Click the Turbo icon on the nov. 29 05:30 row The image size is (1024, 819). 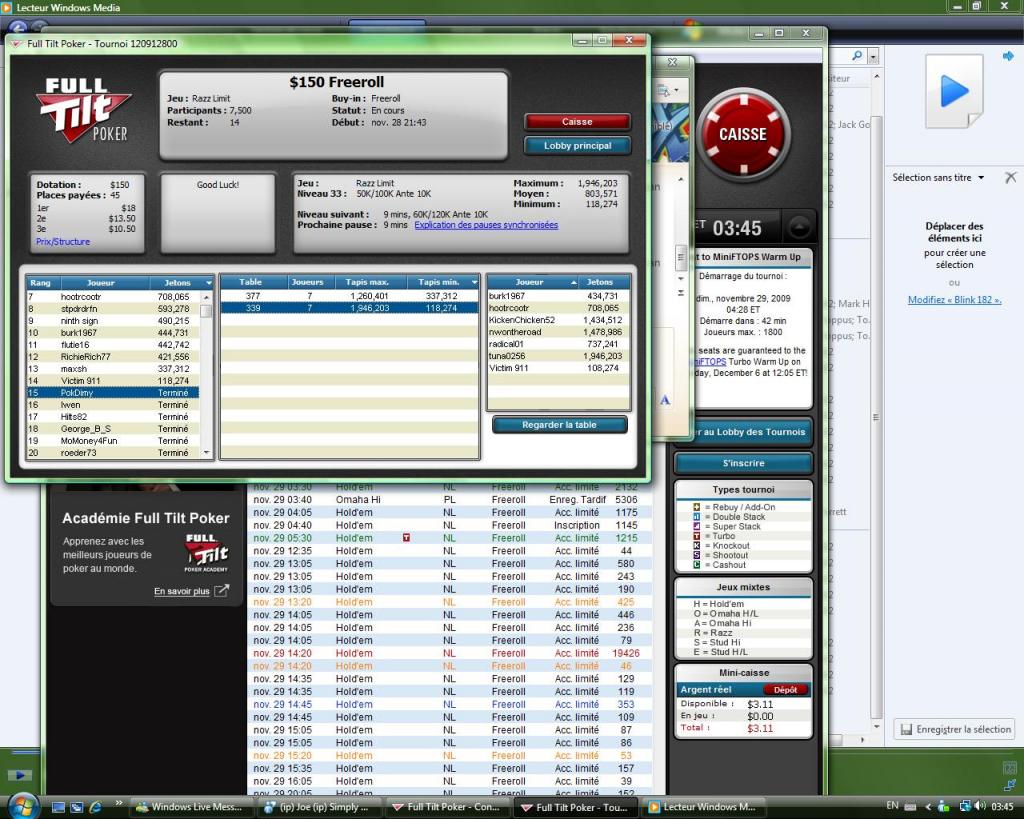tap(406, 538)
